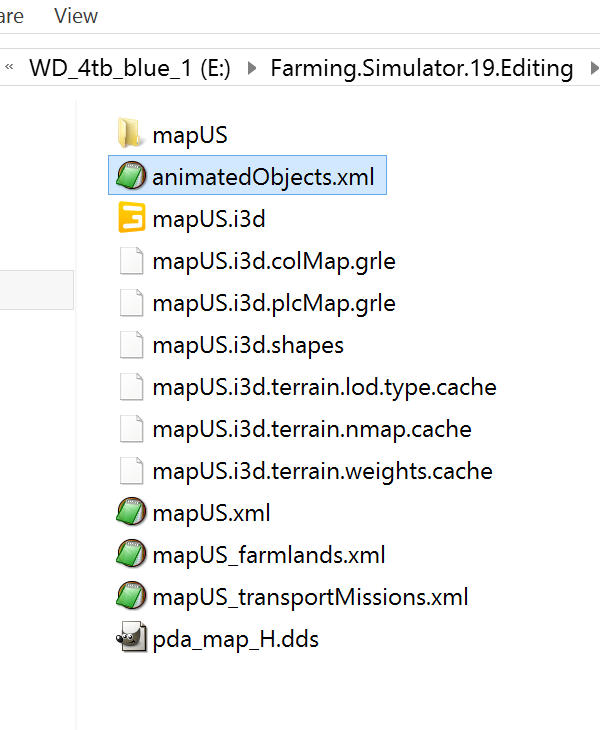
Task: Select the mapUS.i3d.terrain.weights.cache file name
Action: coord(323,471)
